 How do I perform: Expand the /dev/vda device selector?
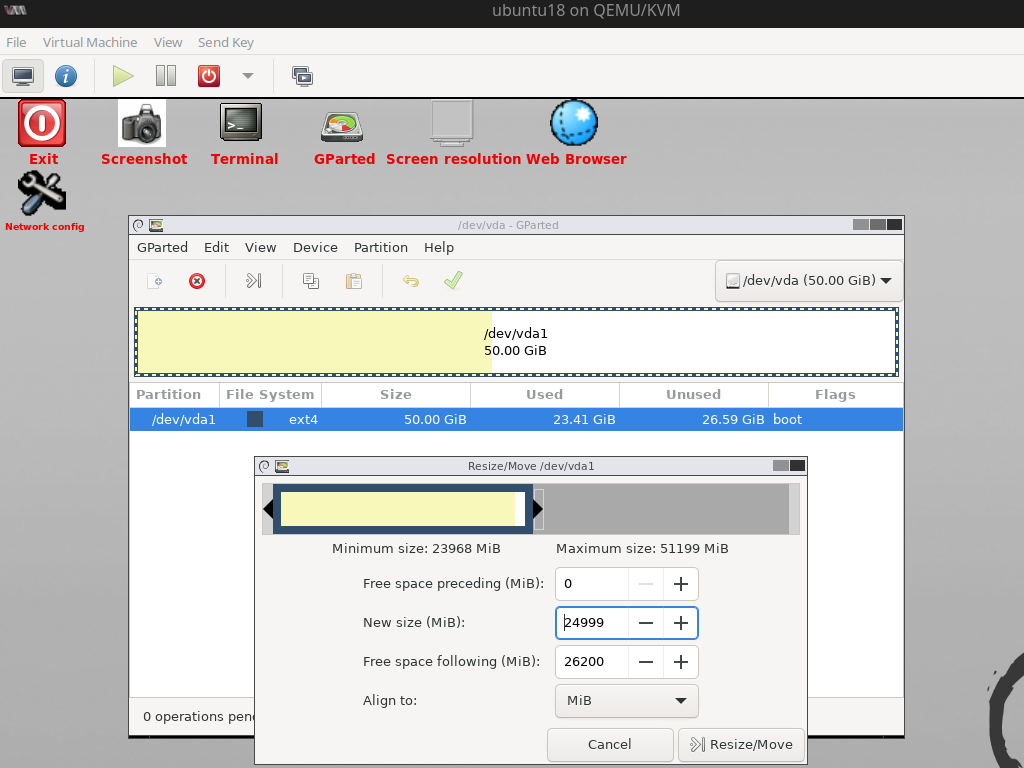[809, 281]
